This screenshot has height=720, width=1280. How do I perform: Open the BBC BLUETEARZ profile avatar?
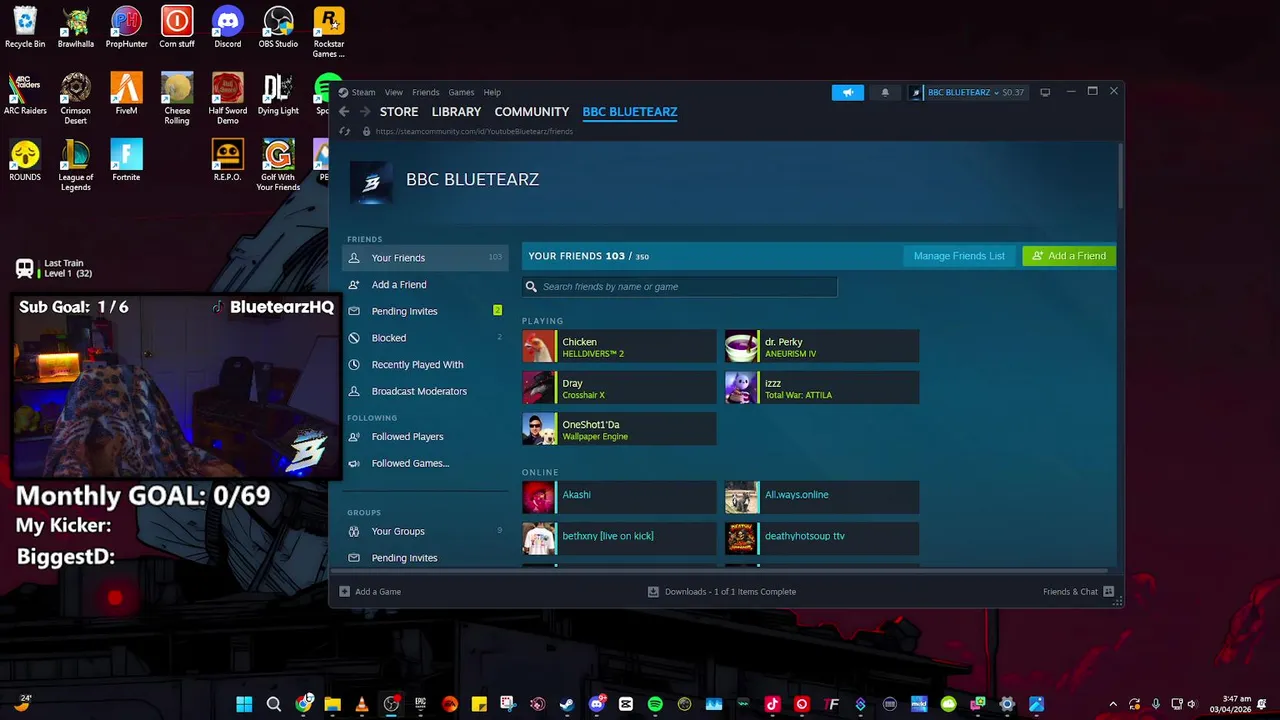pos(371,182)
